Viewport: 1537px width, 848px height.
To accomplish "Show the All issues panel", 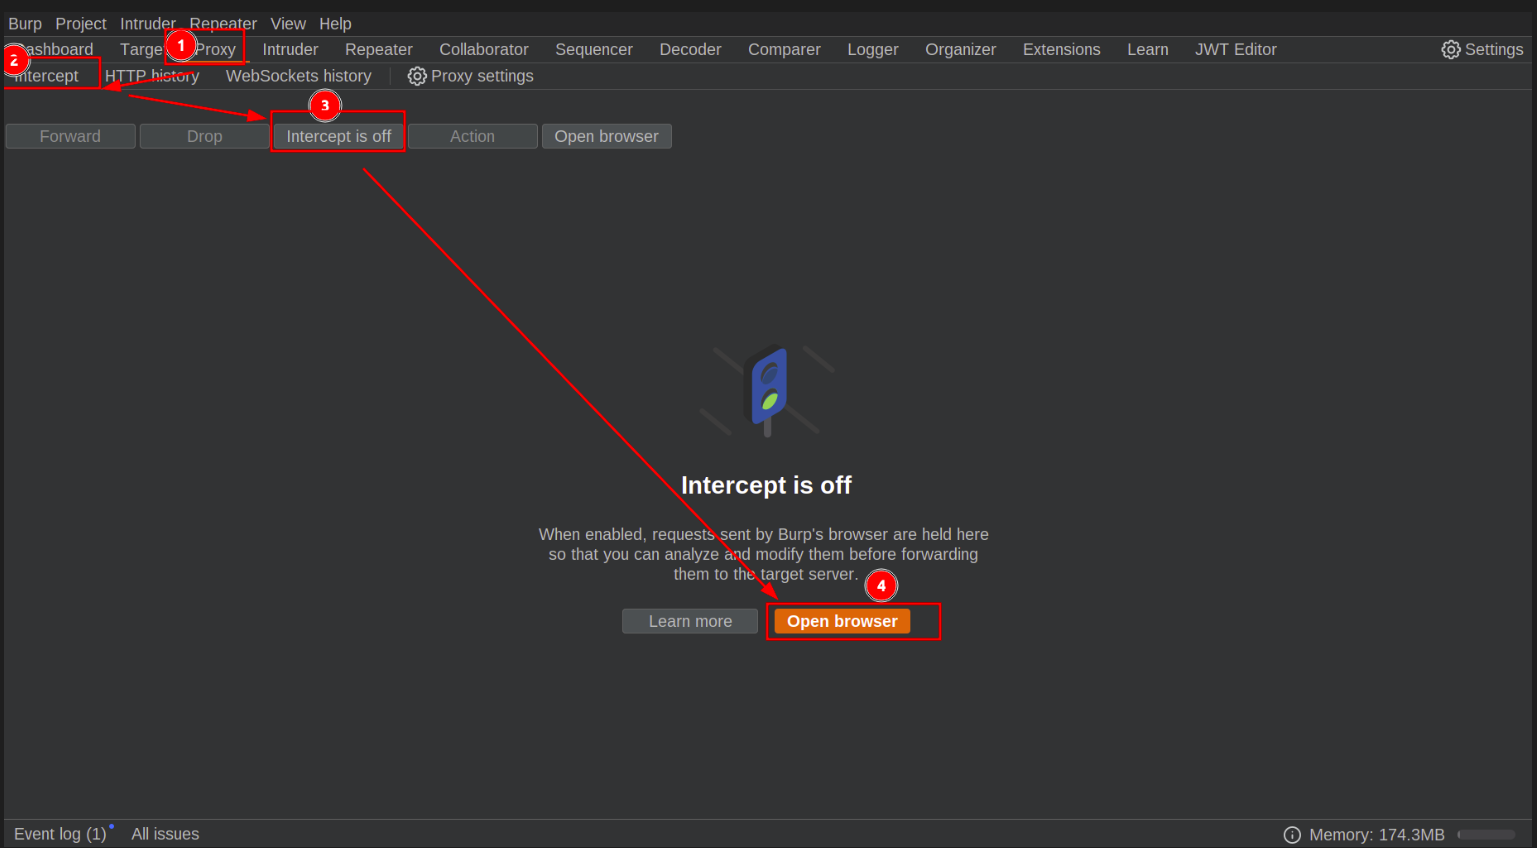I will coord(165,834).
